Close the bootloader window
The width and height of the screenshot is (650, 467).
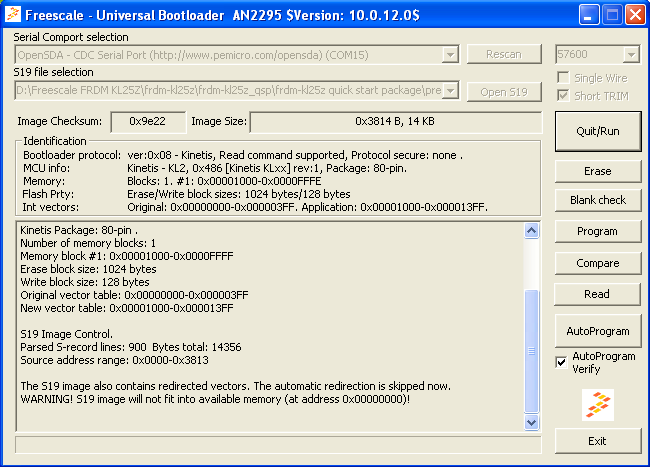[x=635, y=15]
